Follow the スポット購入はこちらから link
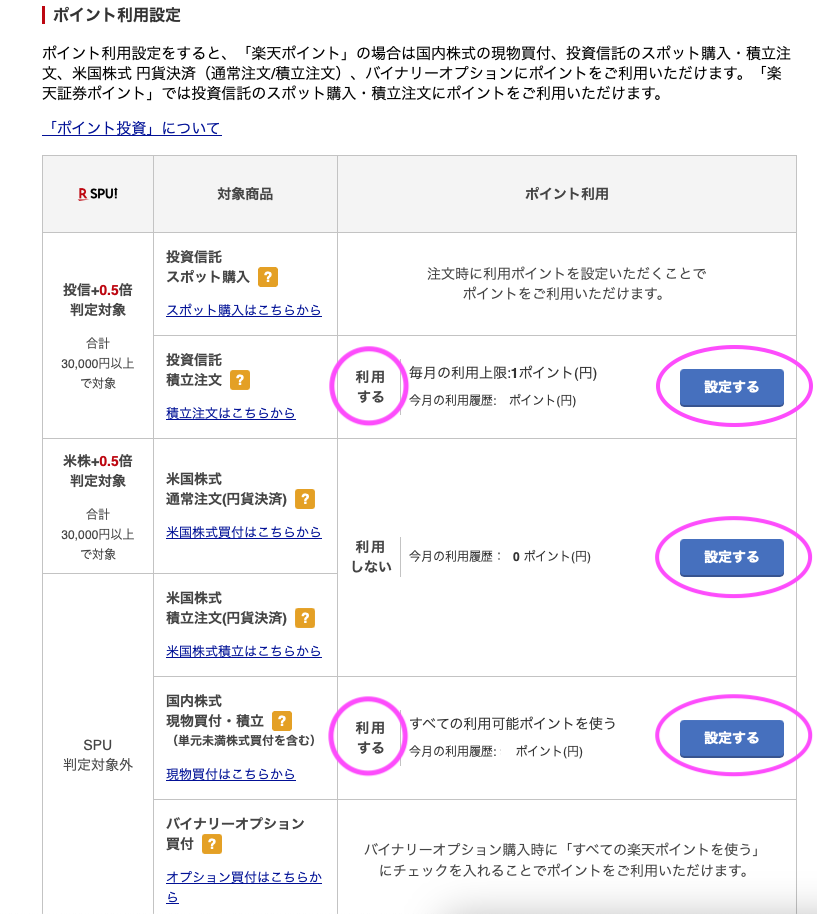817x914 pixels. pos(244,310)
